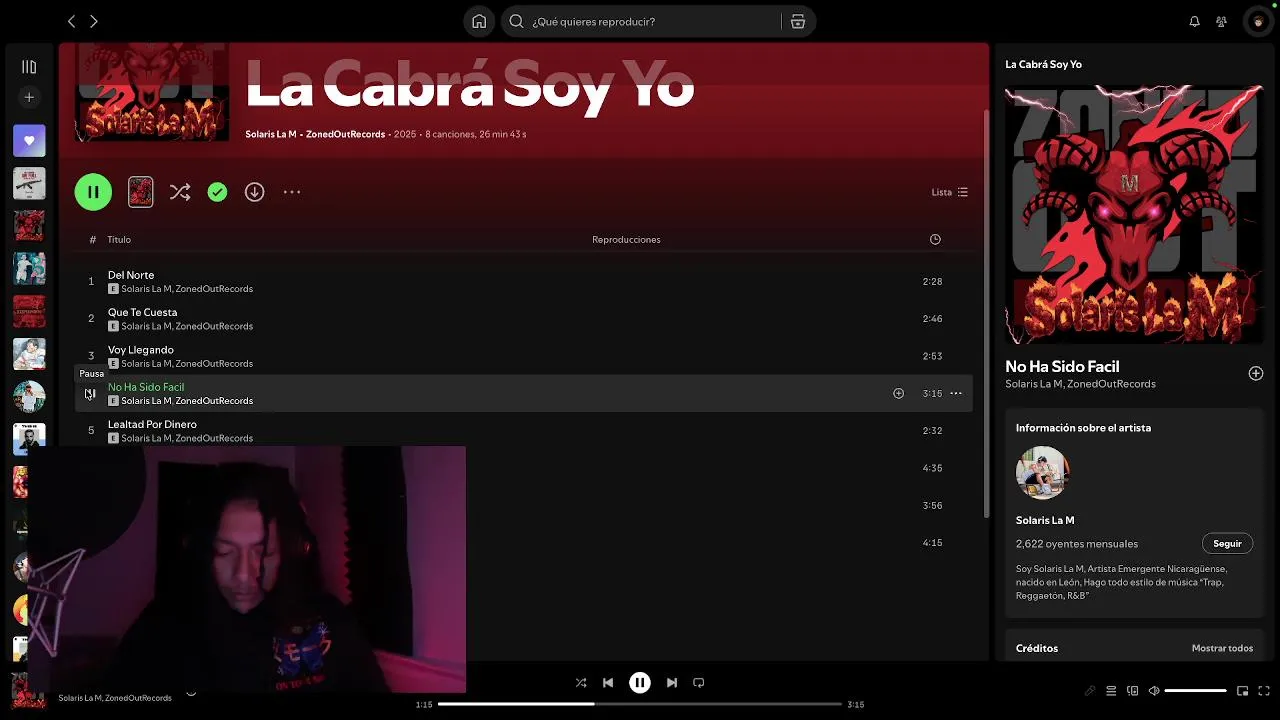The width and height of the screenshot is (1280, 720).
Task: Collapse the library sidebar icon
Action: point(29,67)
